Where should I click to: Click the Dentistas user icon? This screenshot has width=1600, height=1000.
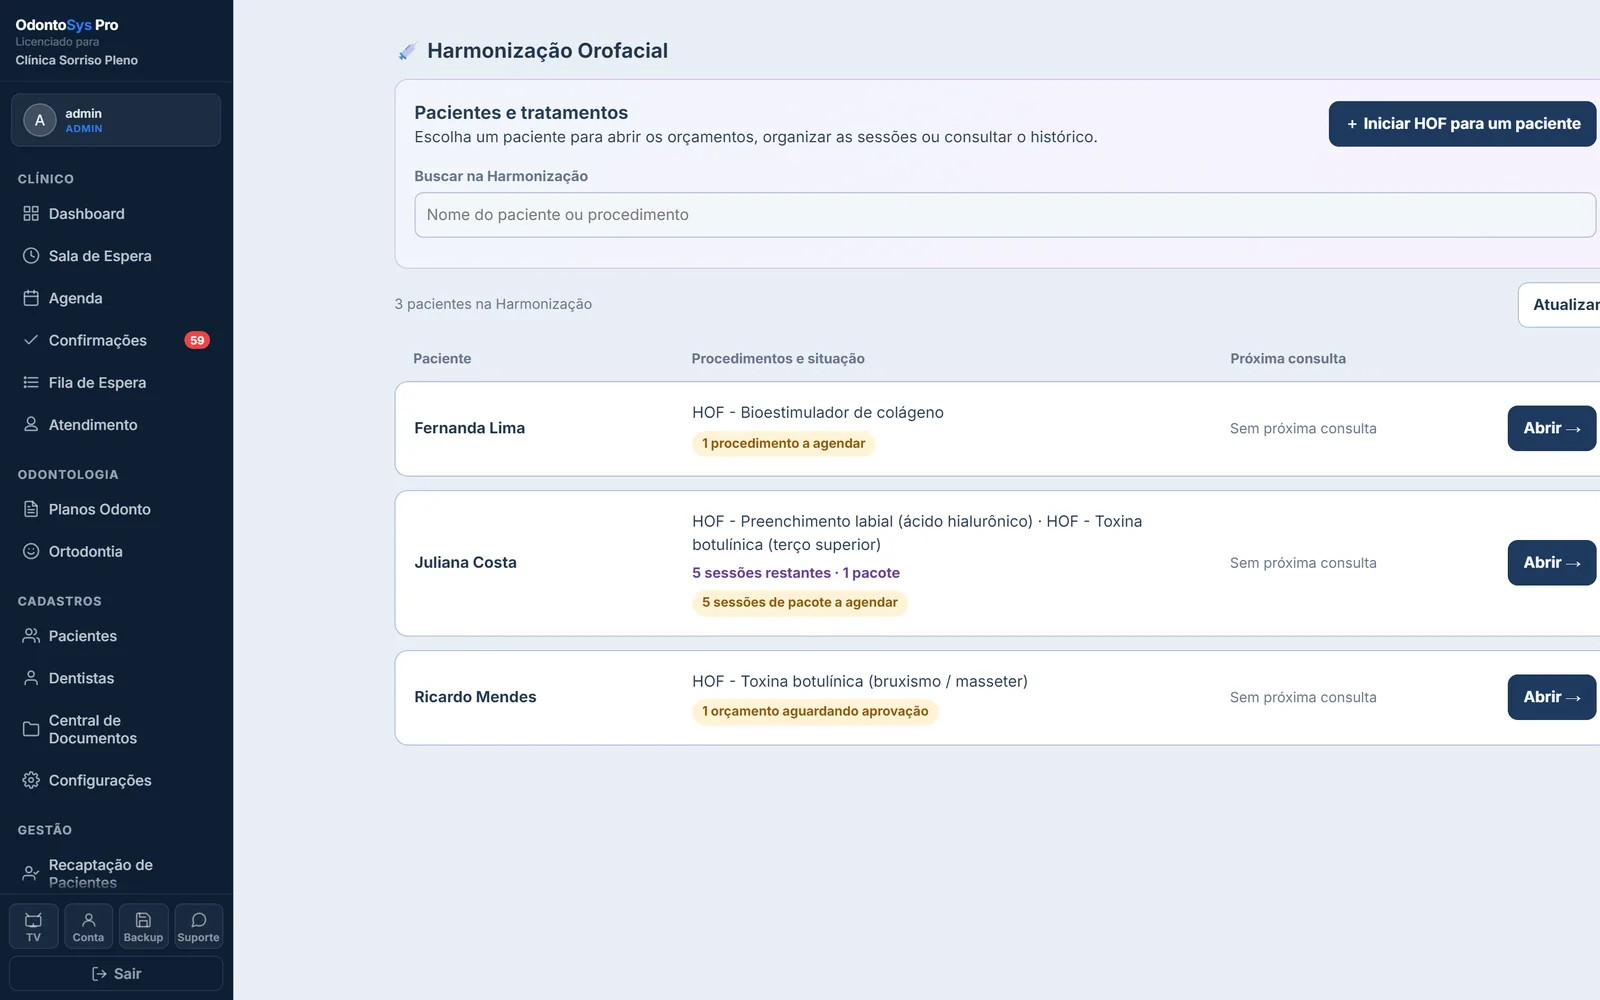31,678
